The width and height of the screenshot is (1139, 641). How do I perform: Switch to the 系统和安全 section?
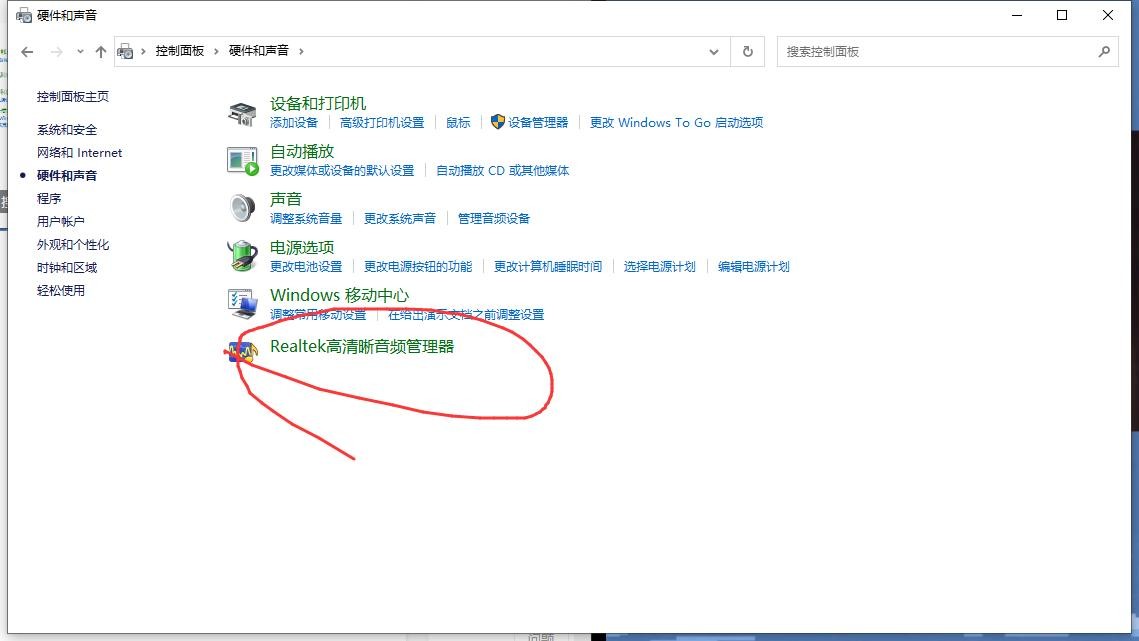tap(66, 129)
